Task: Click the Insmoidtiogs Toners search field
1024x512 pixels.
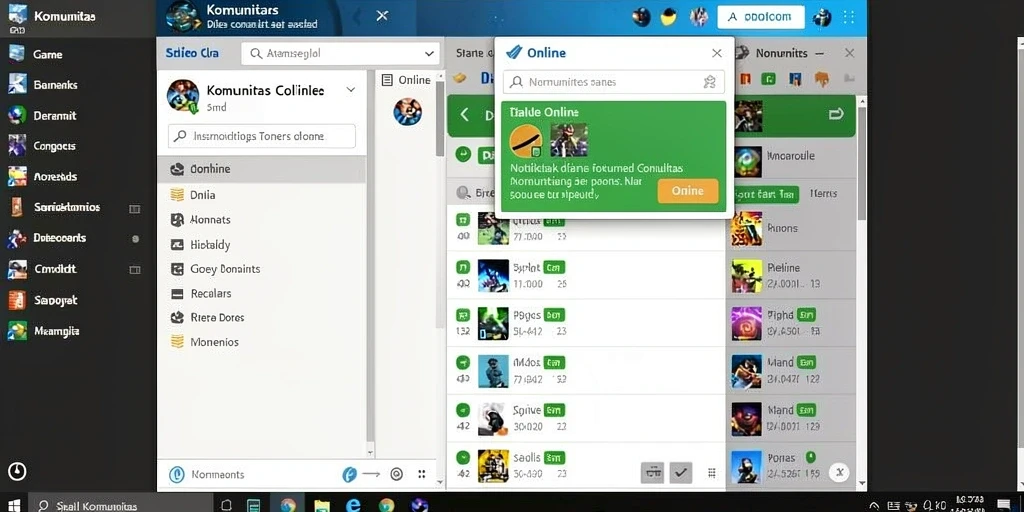Action: [x=262, y=136]
